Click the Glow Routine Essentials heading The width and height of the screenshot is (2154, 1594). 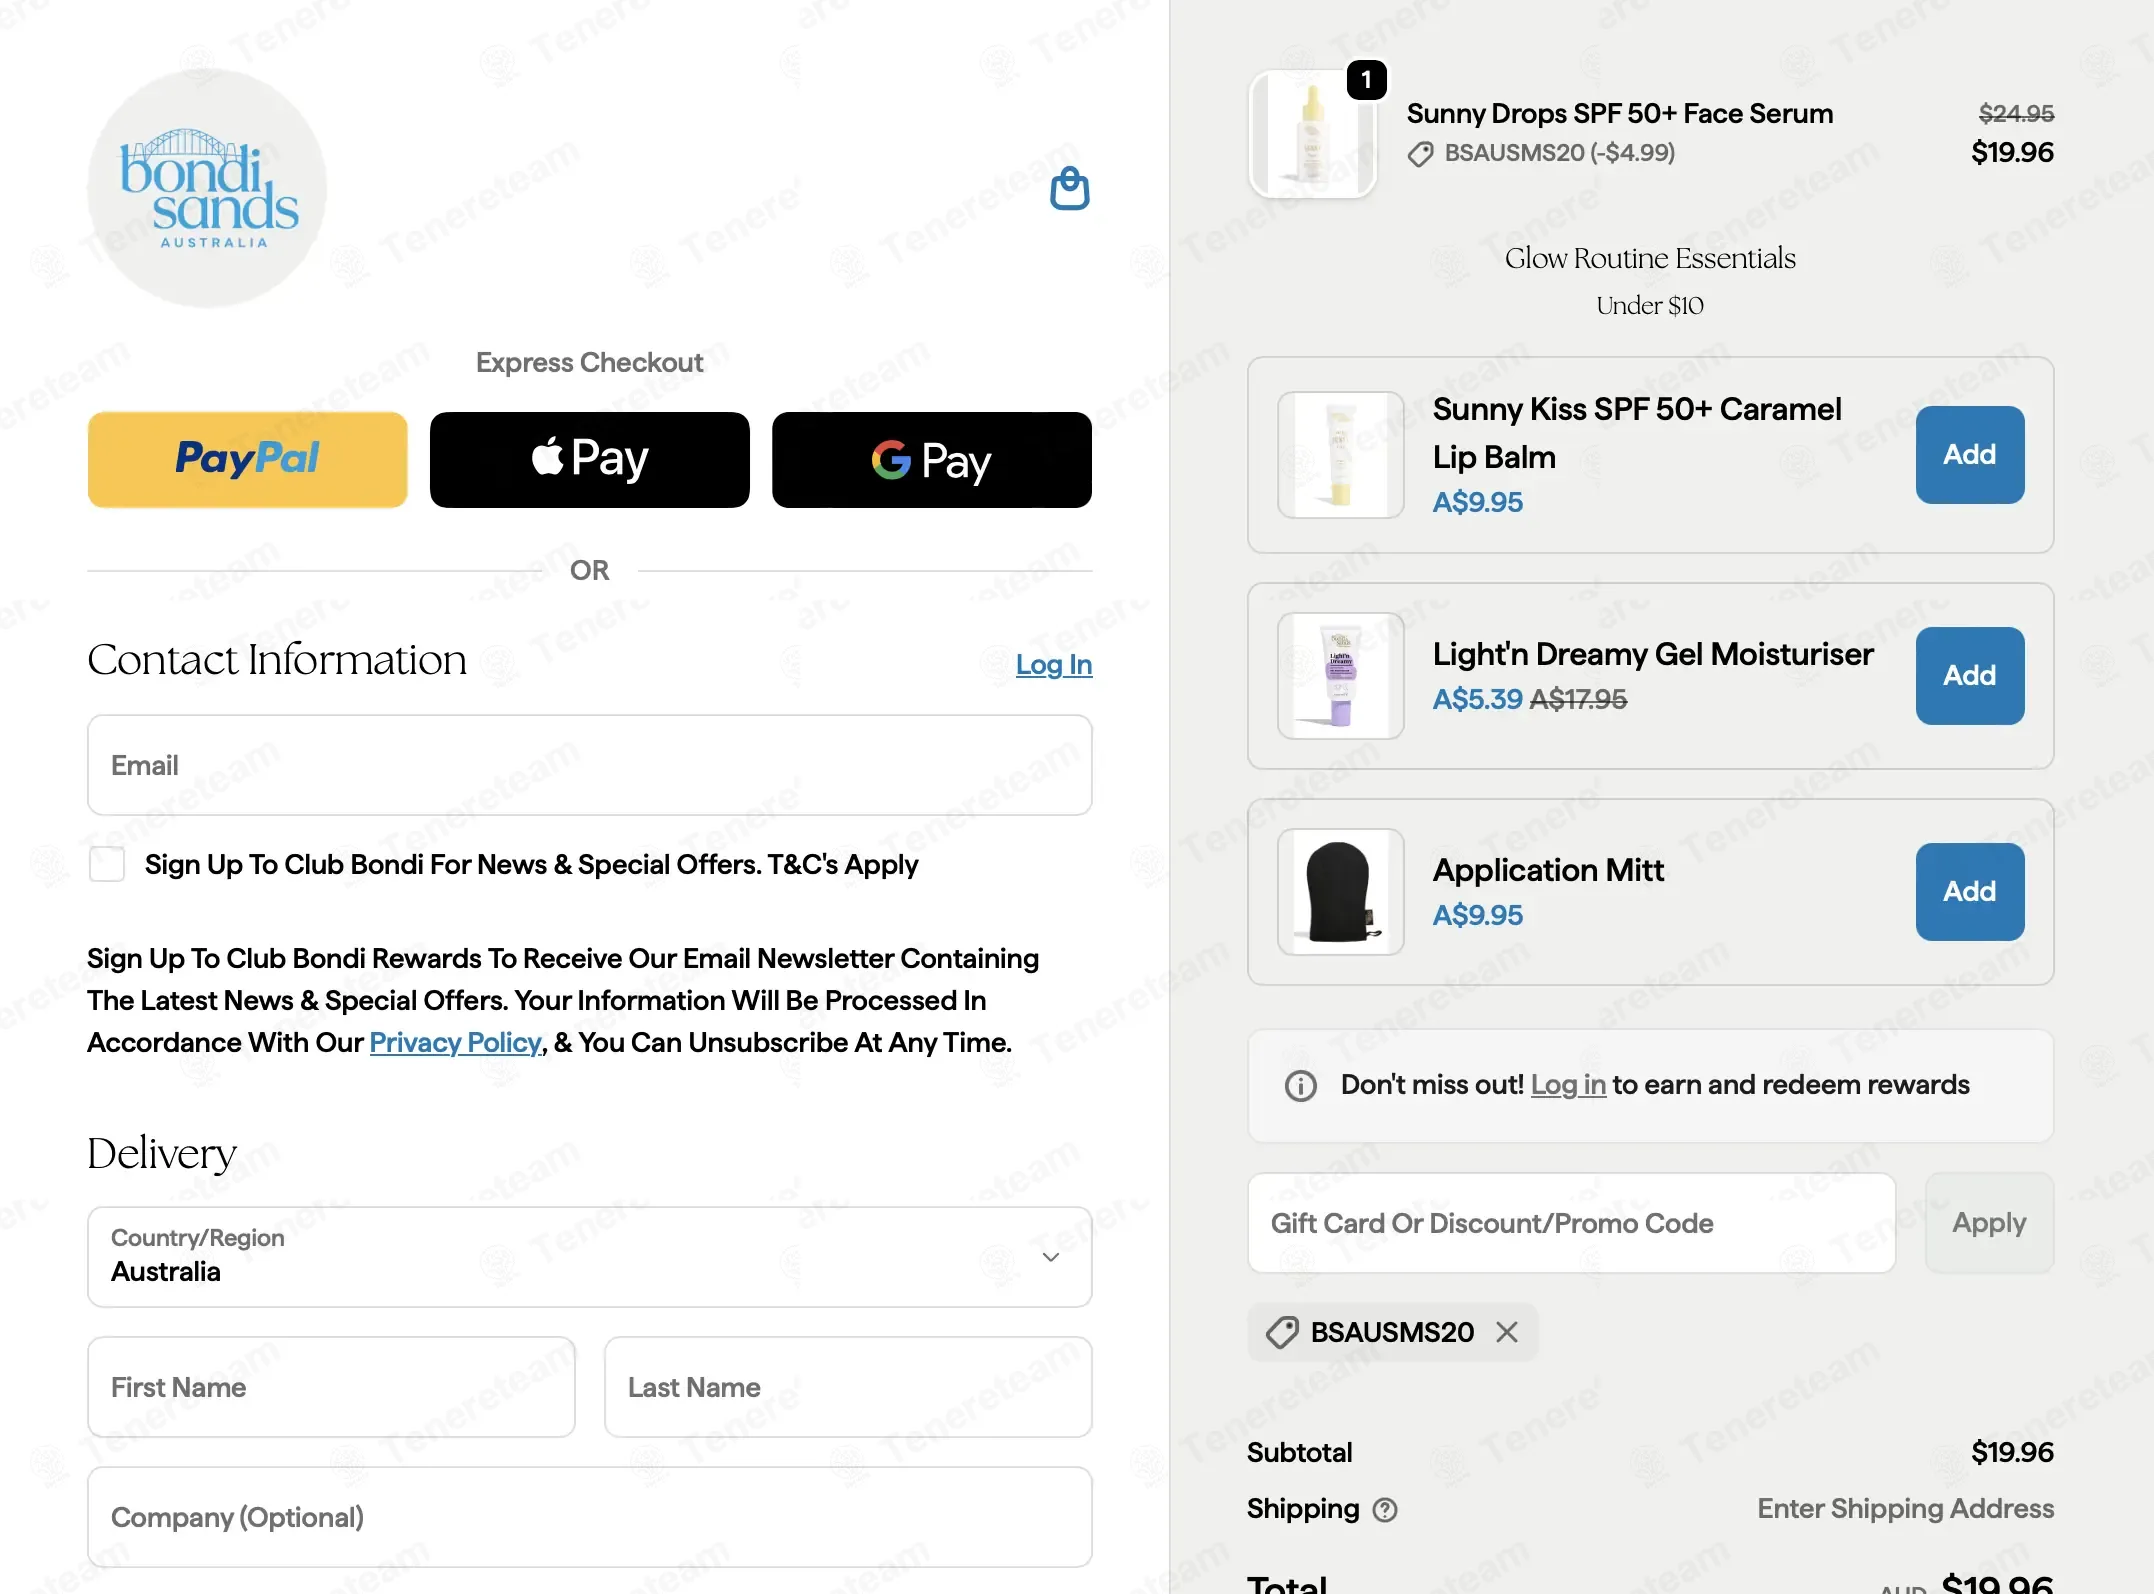point(1650,259)
